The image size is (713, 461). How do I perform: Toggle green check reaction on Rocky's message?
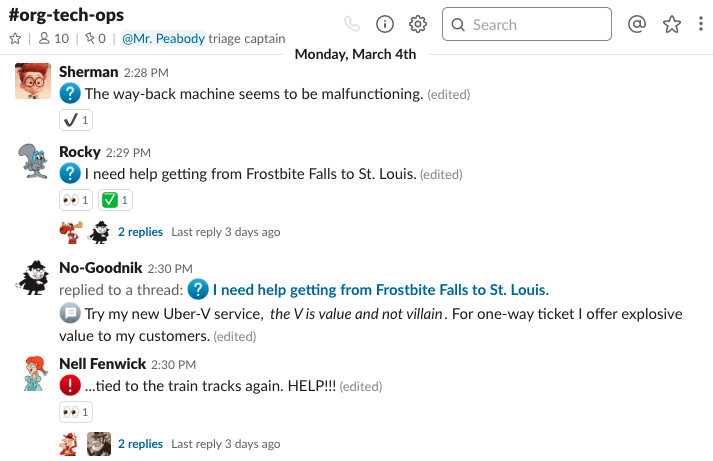pos(116,200)
